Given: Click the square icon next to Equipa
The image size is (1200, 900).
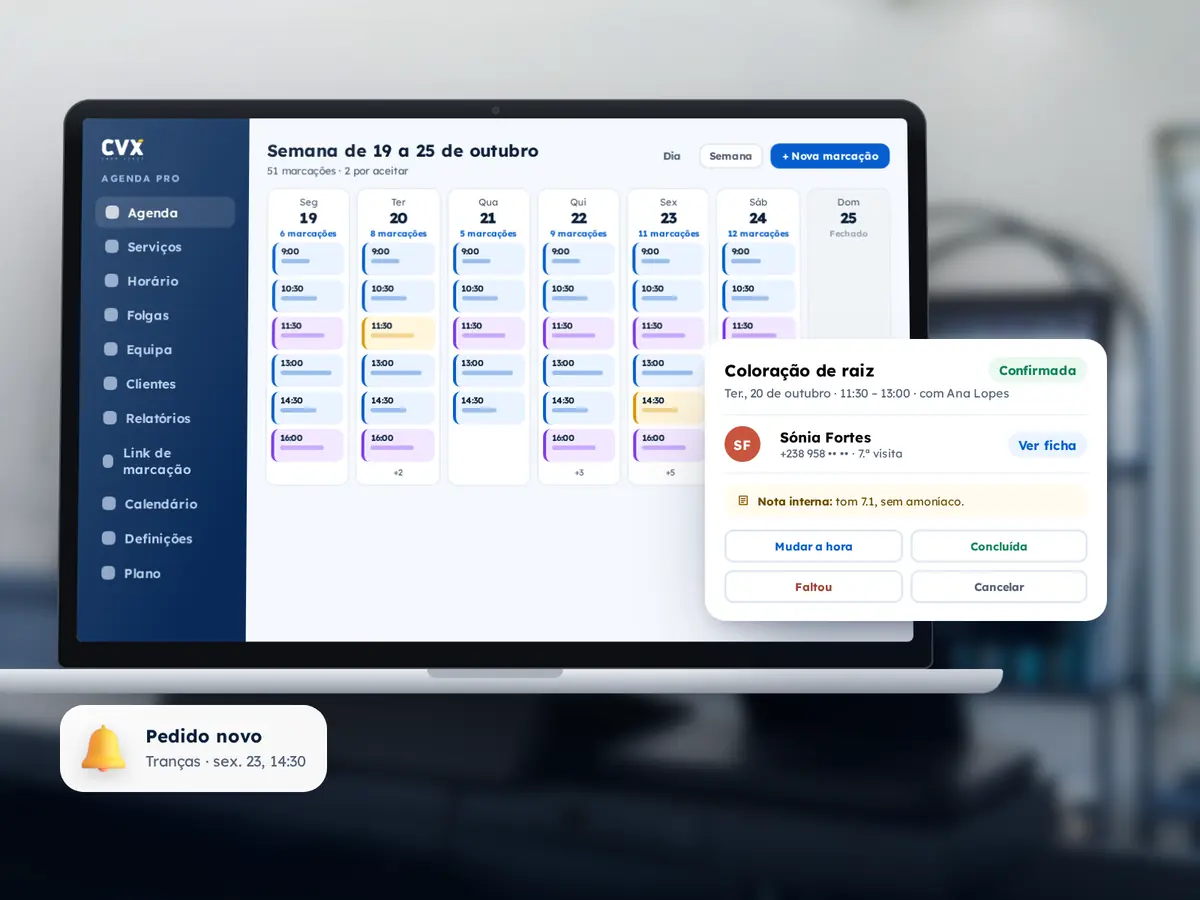Looking at the screenshot, I should [x=111, y=350].
